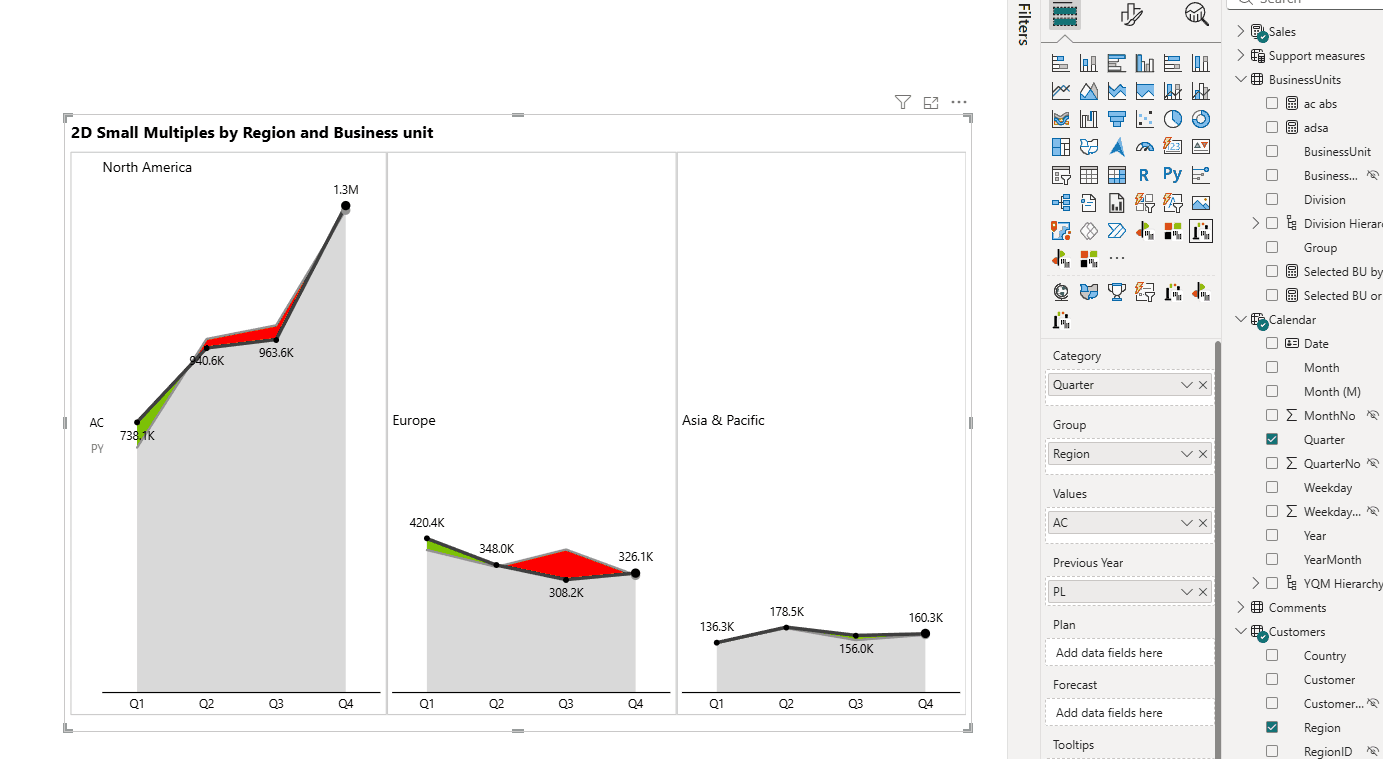Open the Analytics magnifier tab
Viewport: 1383px width, 759px height.
coord(1196,14)
